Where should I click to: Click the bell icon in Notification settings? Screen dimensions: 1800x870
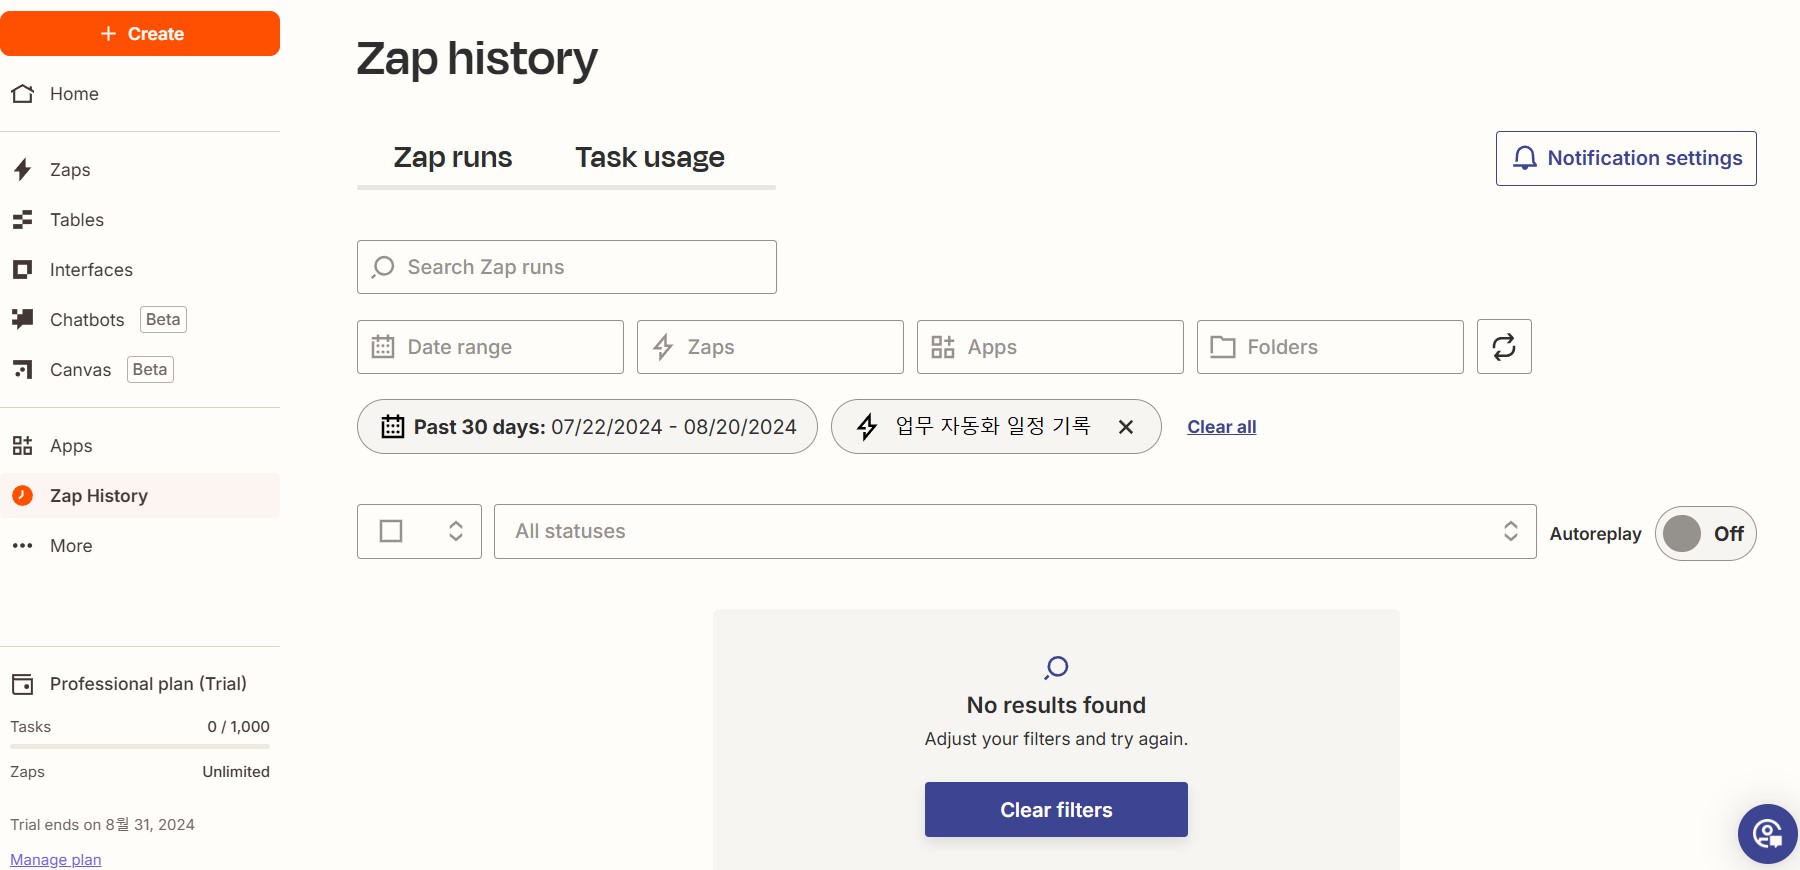(x=1524, y=158)
